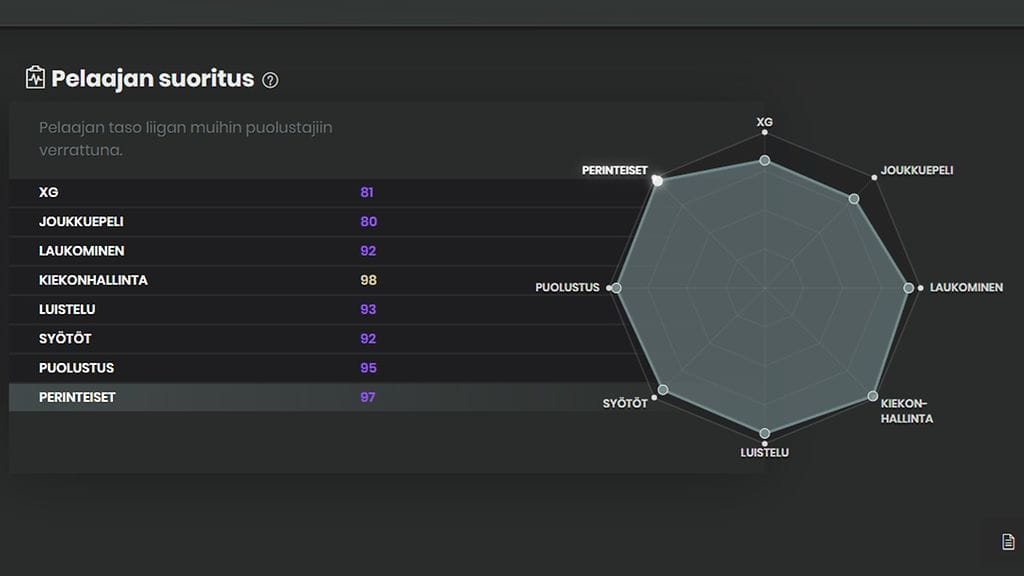1024x576 pixels.
Task: Select the SYÖTÖT stat row
Action: pyautogui.click(x=200, y=339)
